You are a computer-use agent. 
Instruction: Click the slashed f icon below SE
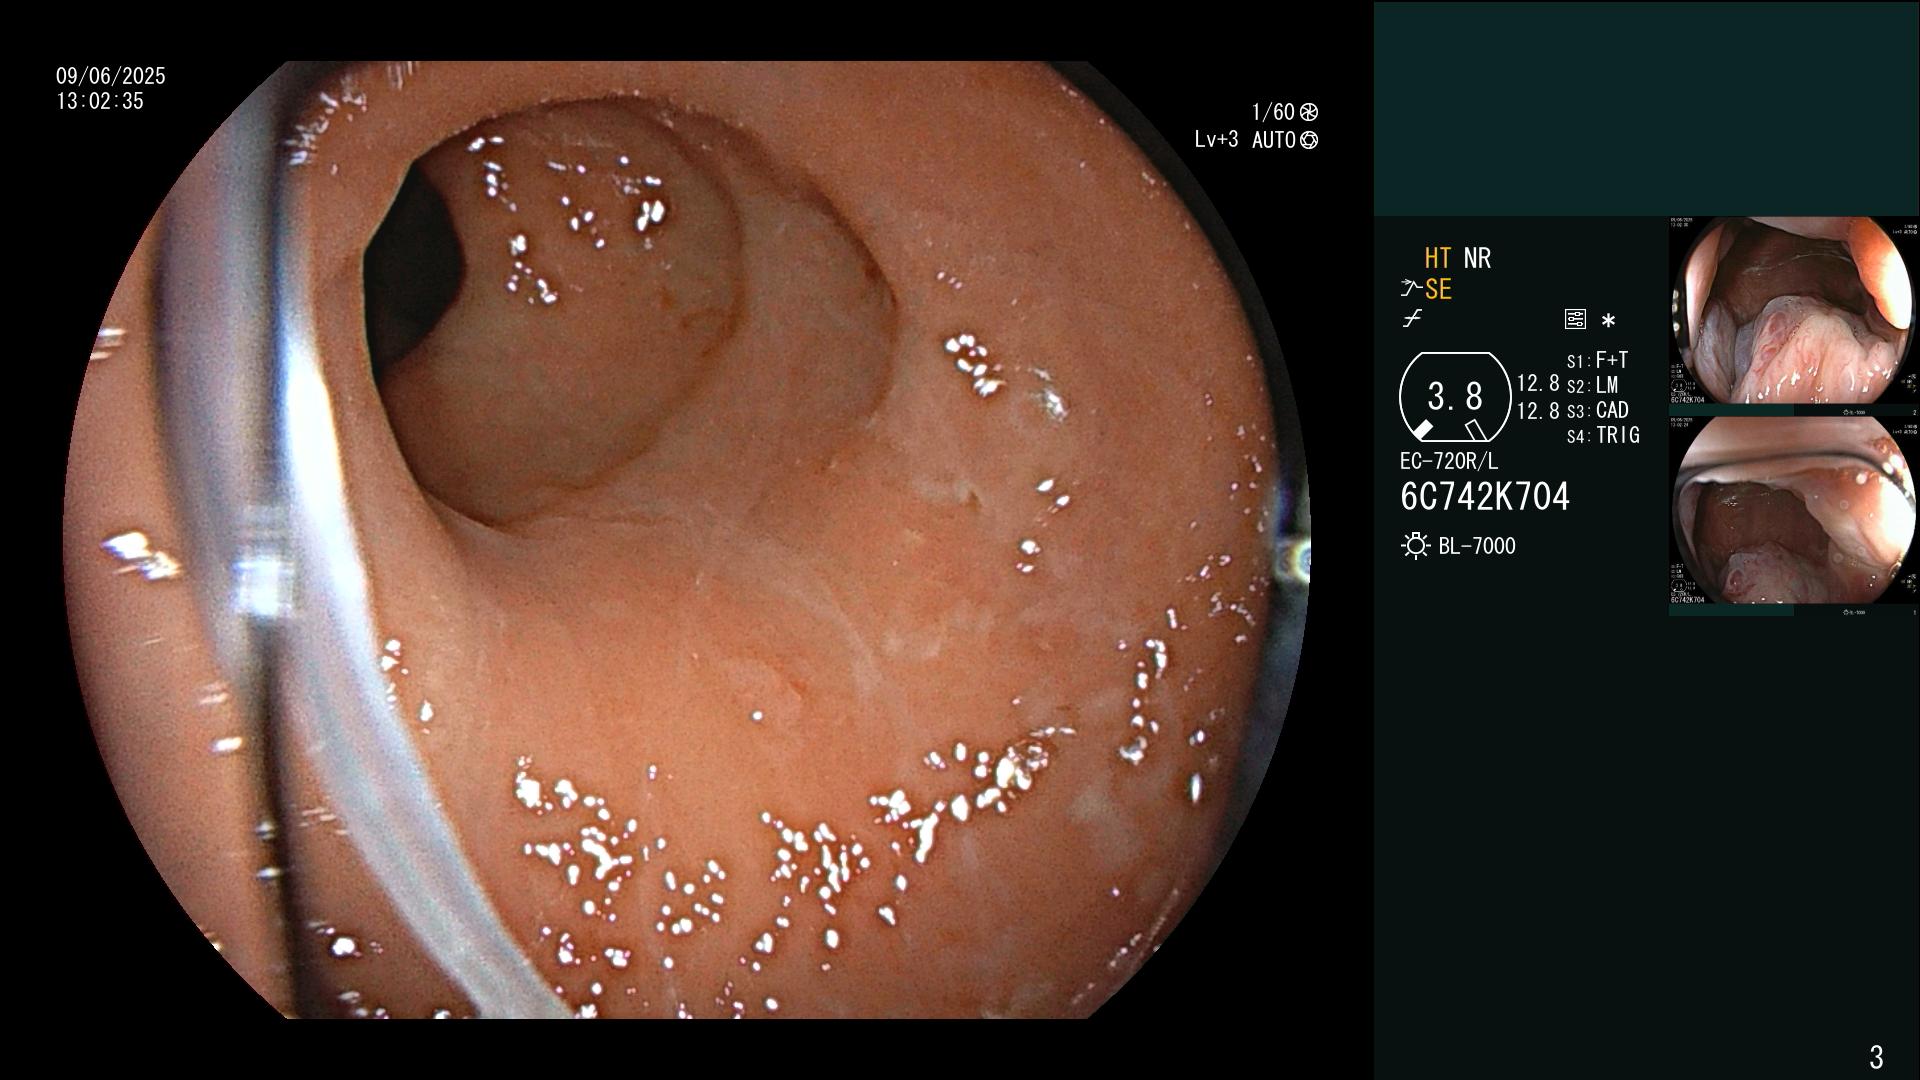1412,319
